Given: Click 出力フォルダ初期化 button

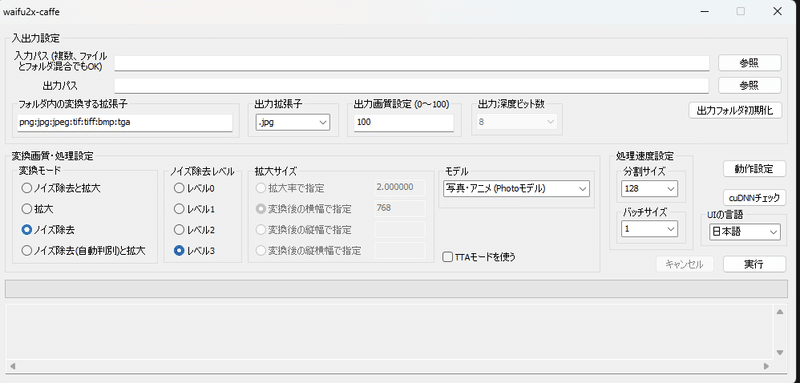Looking at the screenshot, I should click(x=735, y=111).
